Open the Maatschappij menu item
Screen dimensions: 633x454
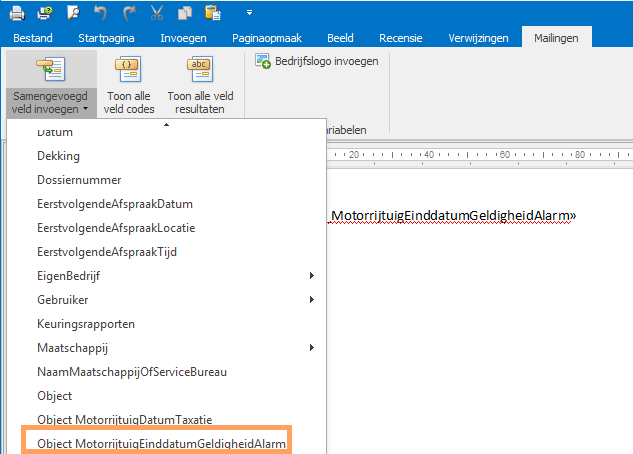click(166, 348)
